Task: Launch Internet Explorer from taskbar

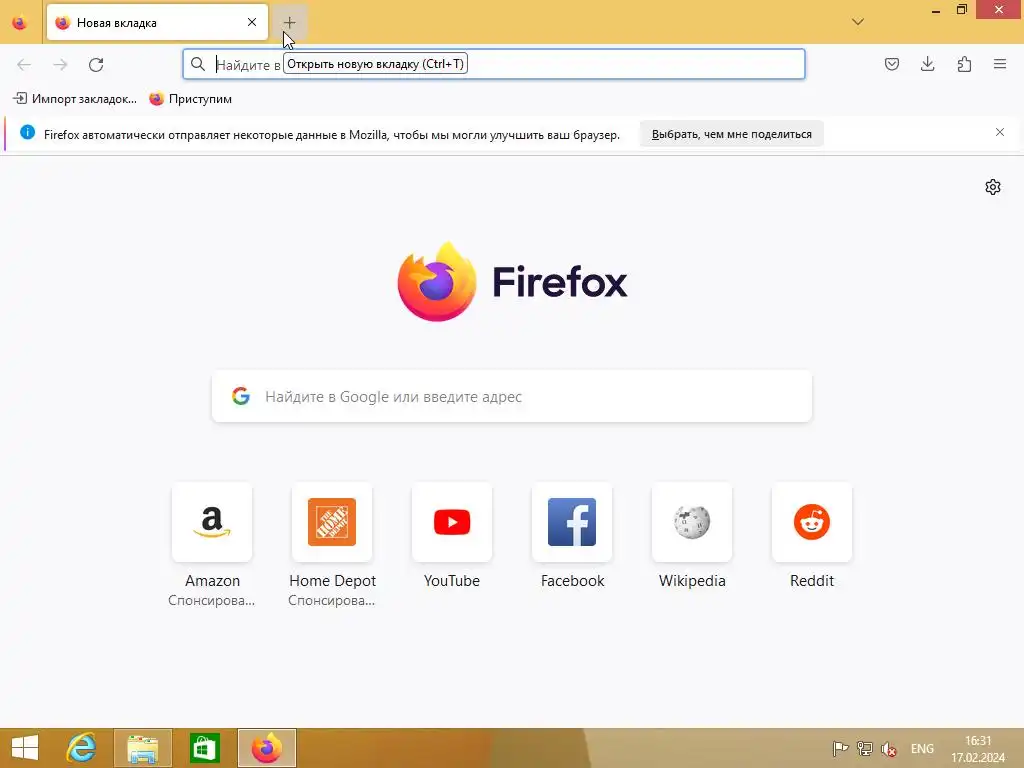Action: (x=82, y=748)
